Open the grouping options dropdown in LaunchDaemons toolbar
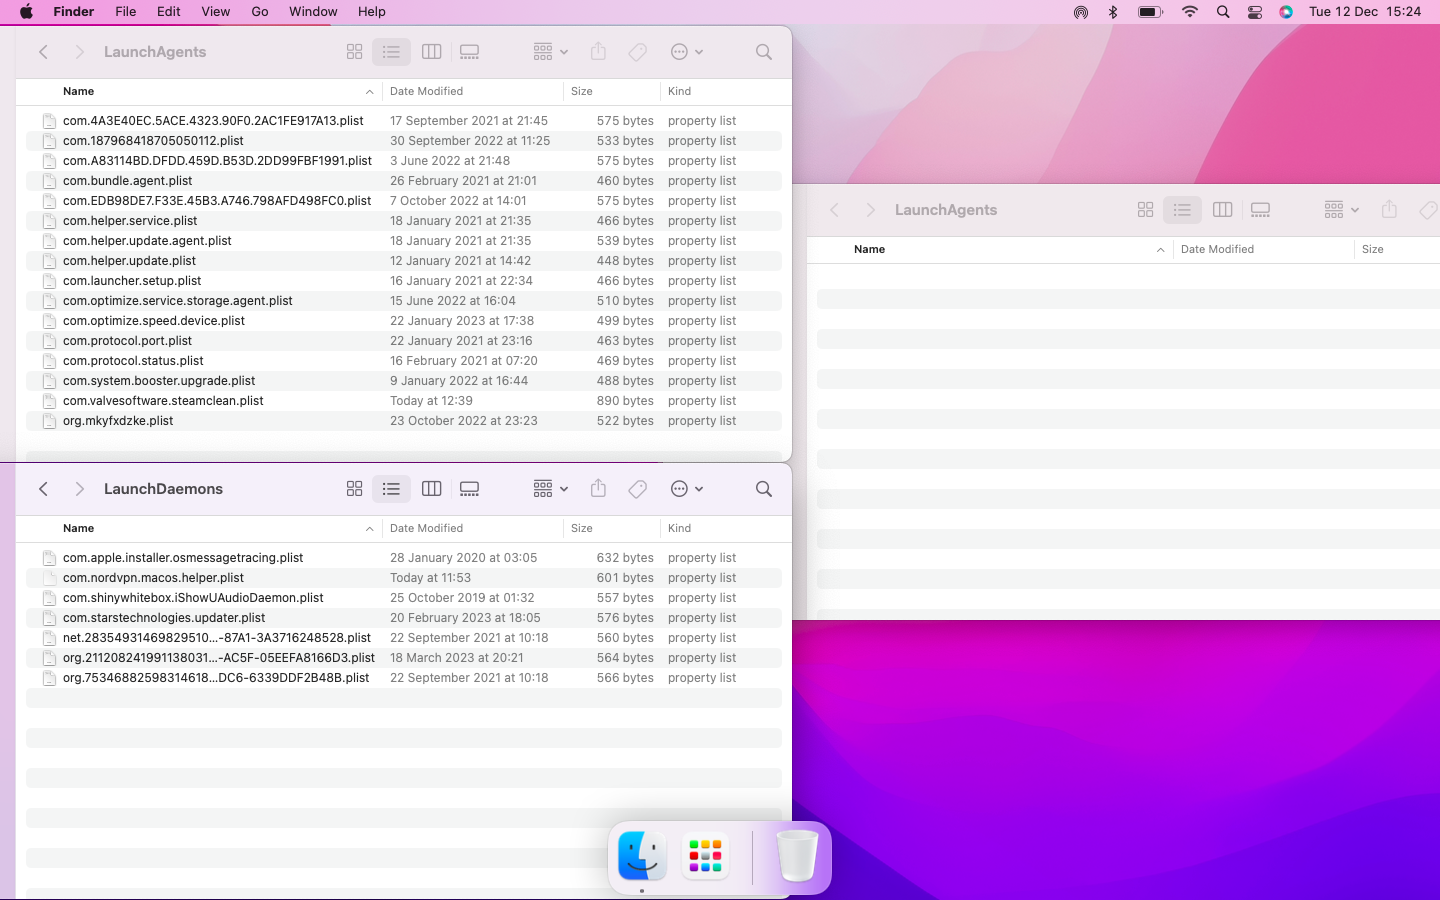Image resolution: width=1440 pixels, height=900 pixels. [x=548, y=489]
